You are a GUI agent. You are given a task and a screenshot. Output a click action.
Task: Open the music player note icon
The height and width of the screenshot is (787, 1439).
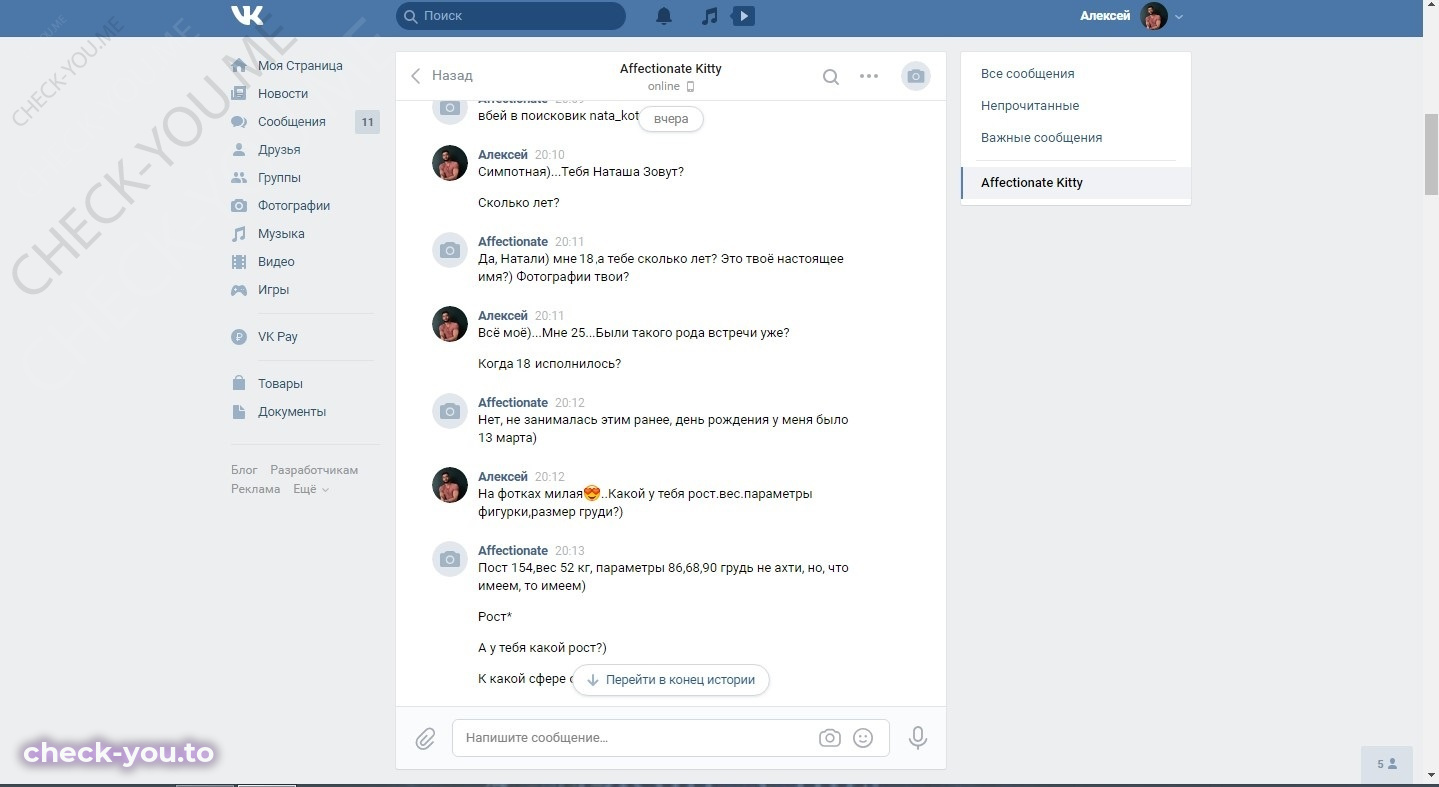(x=709, y=16)
